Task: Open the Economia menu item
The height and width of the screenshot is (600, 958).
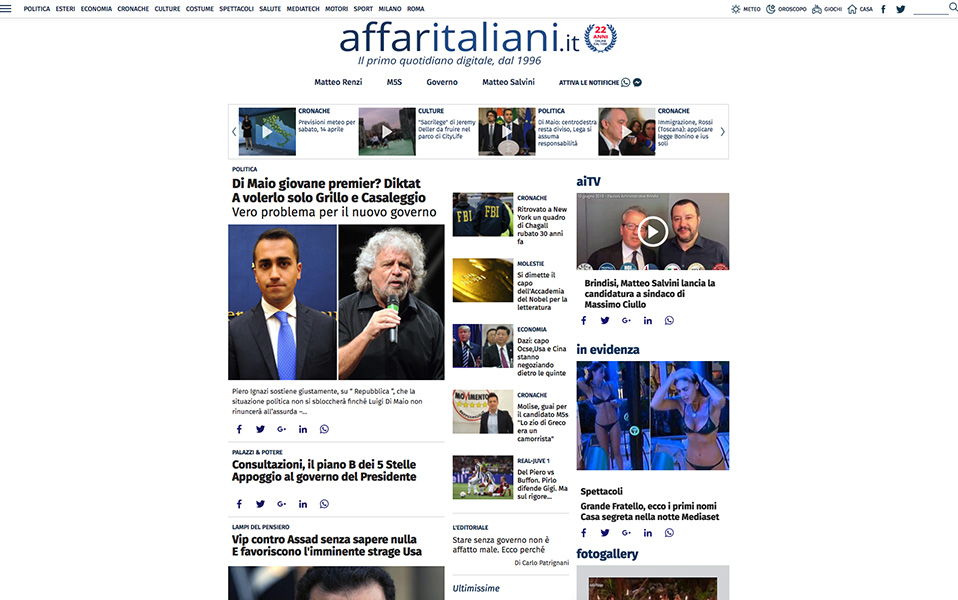Action: [96, 9]
